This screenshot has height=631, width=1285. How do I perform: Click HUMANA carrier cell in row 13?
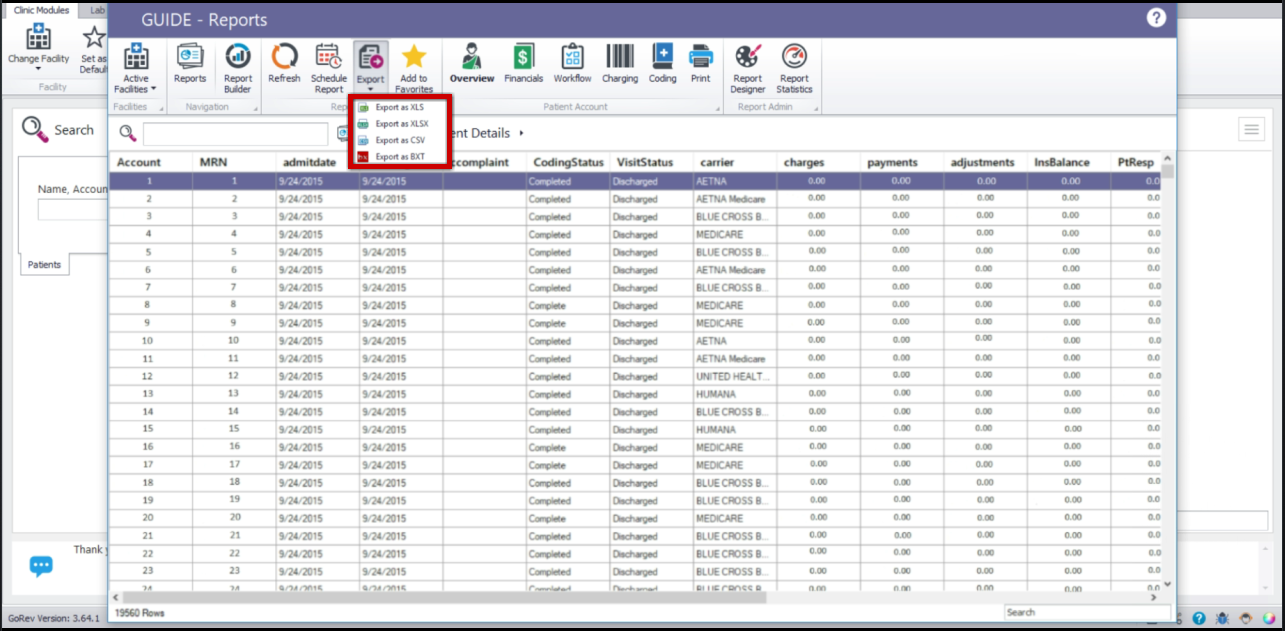coord(735,394)
